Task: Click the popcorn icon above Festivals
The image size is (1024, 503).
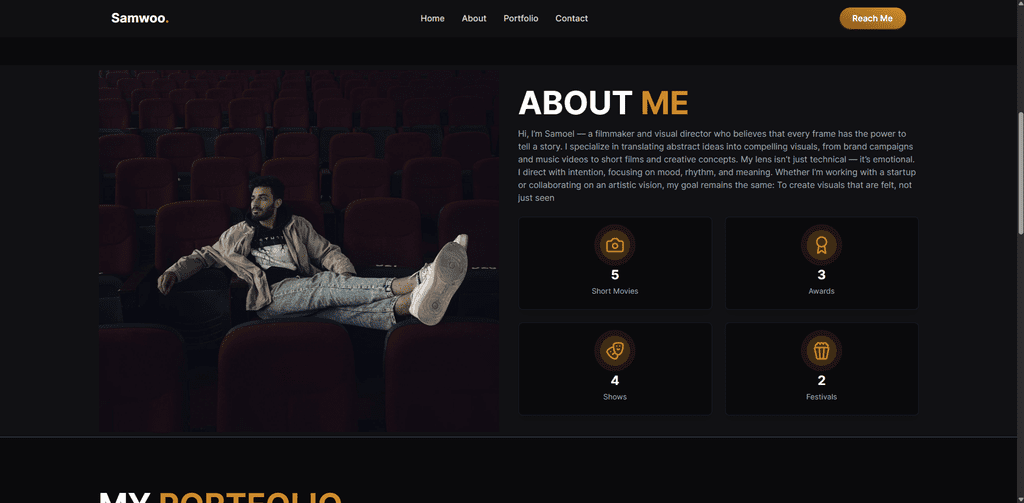Action: (821, 350)
